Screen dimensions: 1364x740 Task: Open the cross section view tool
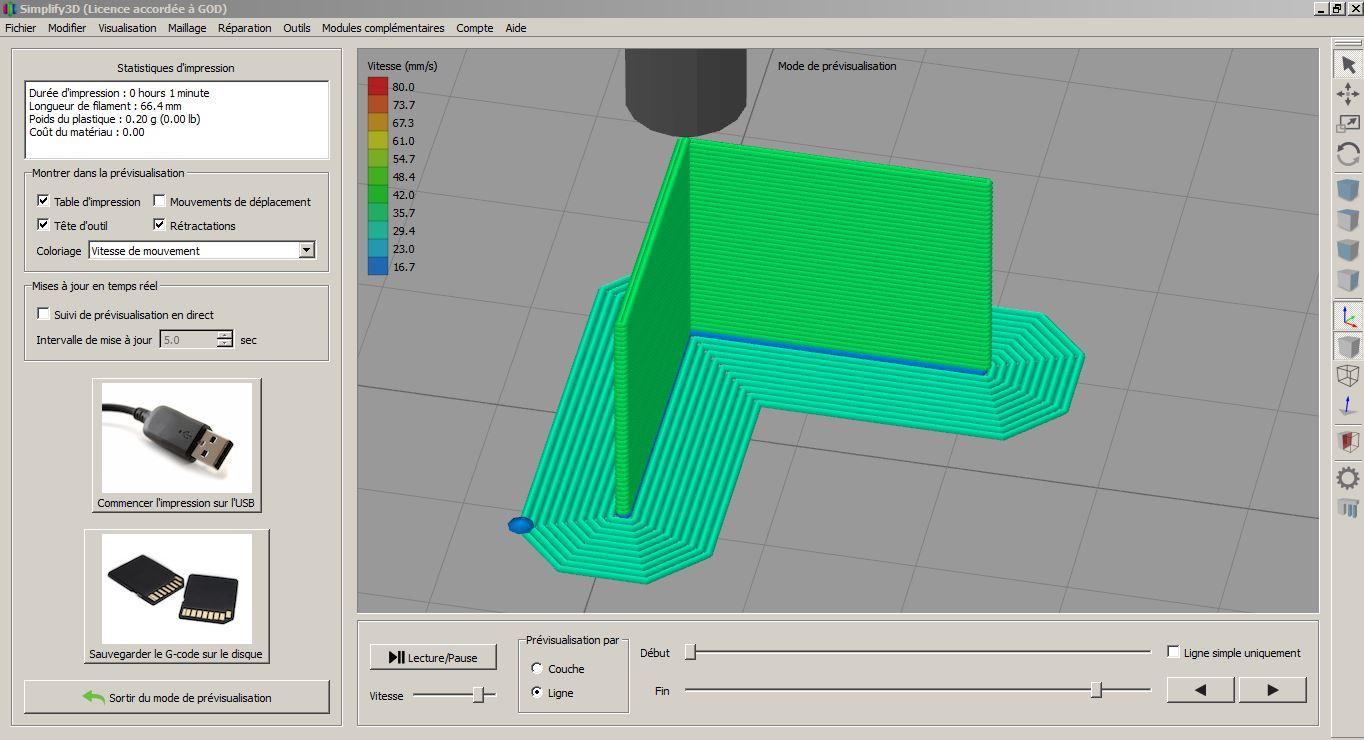1348,441
